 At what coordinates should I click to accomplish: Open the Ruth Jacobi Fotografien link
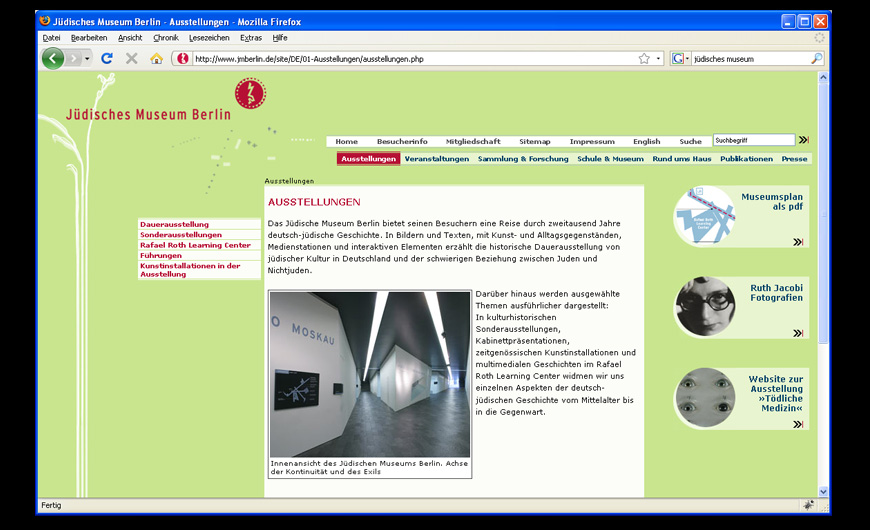pyautogui.click(x=777, y=293)
